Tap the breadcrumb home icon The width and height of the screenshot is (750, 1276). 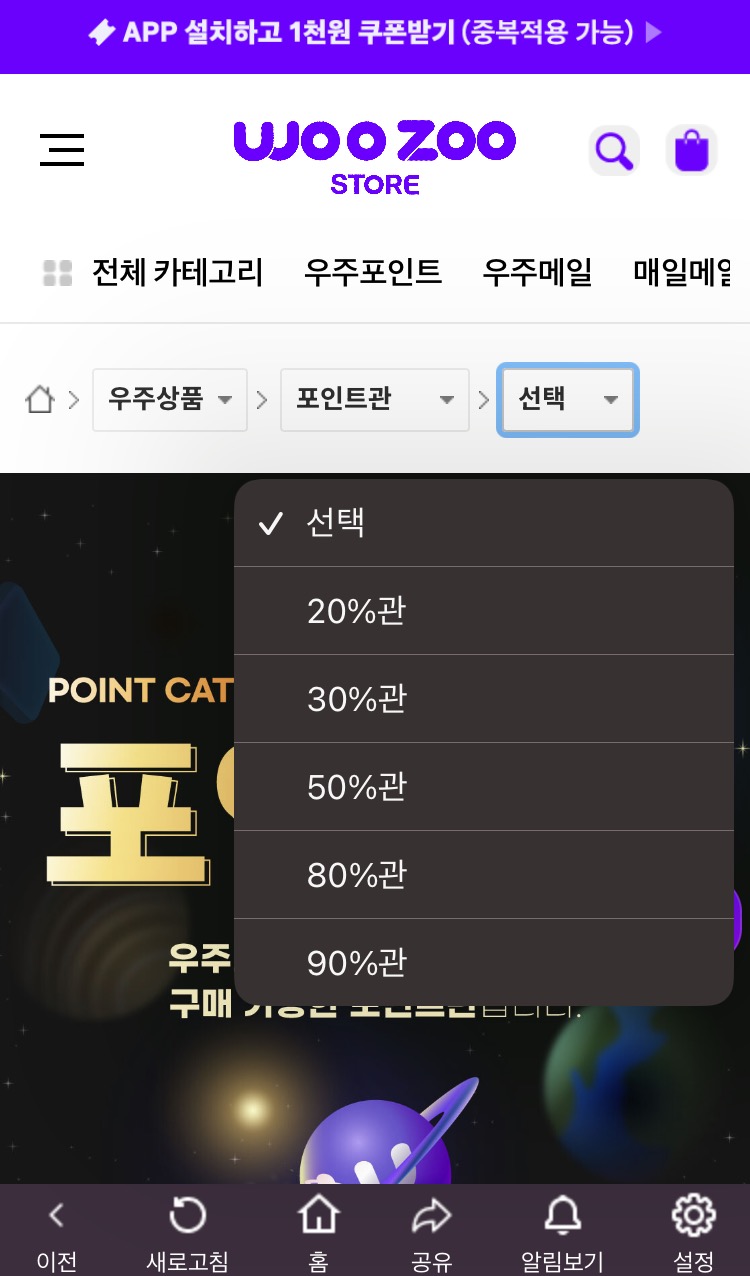pyautogui.click(x=39, y=400)
